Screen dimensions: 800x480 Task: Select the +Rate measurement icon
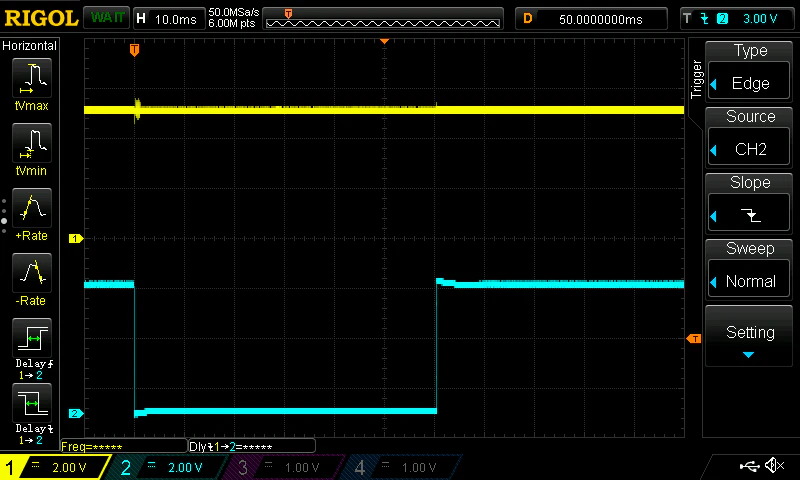click(x=32, y=208)
